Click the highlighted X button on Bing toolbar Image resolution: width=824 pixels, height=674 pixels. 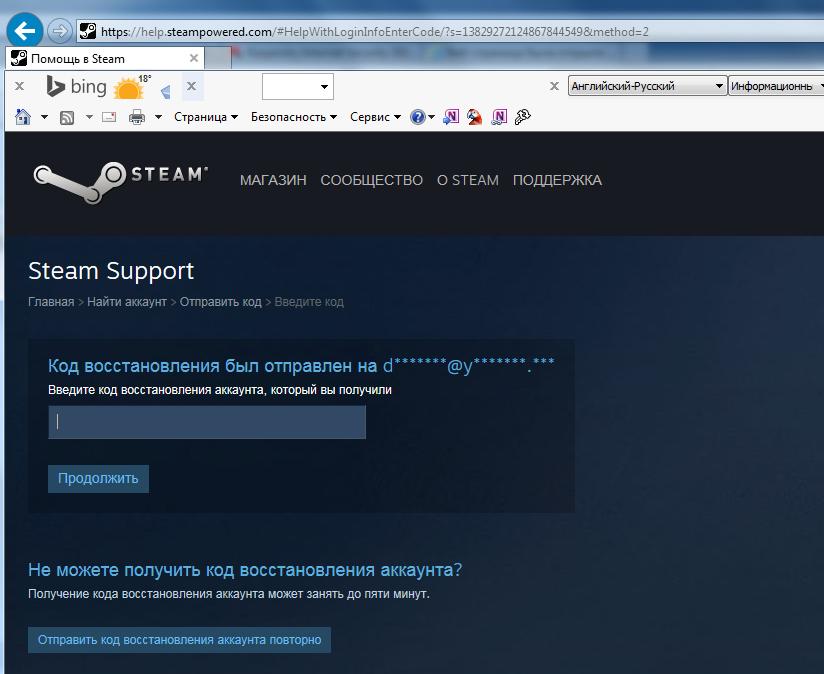pyautogui.click(x=192, y=86)
